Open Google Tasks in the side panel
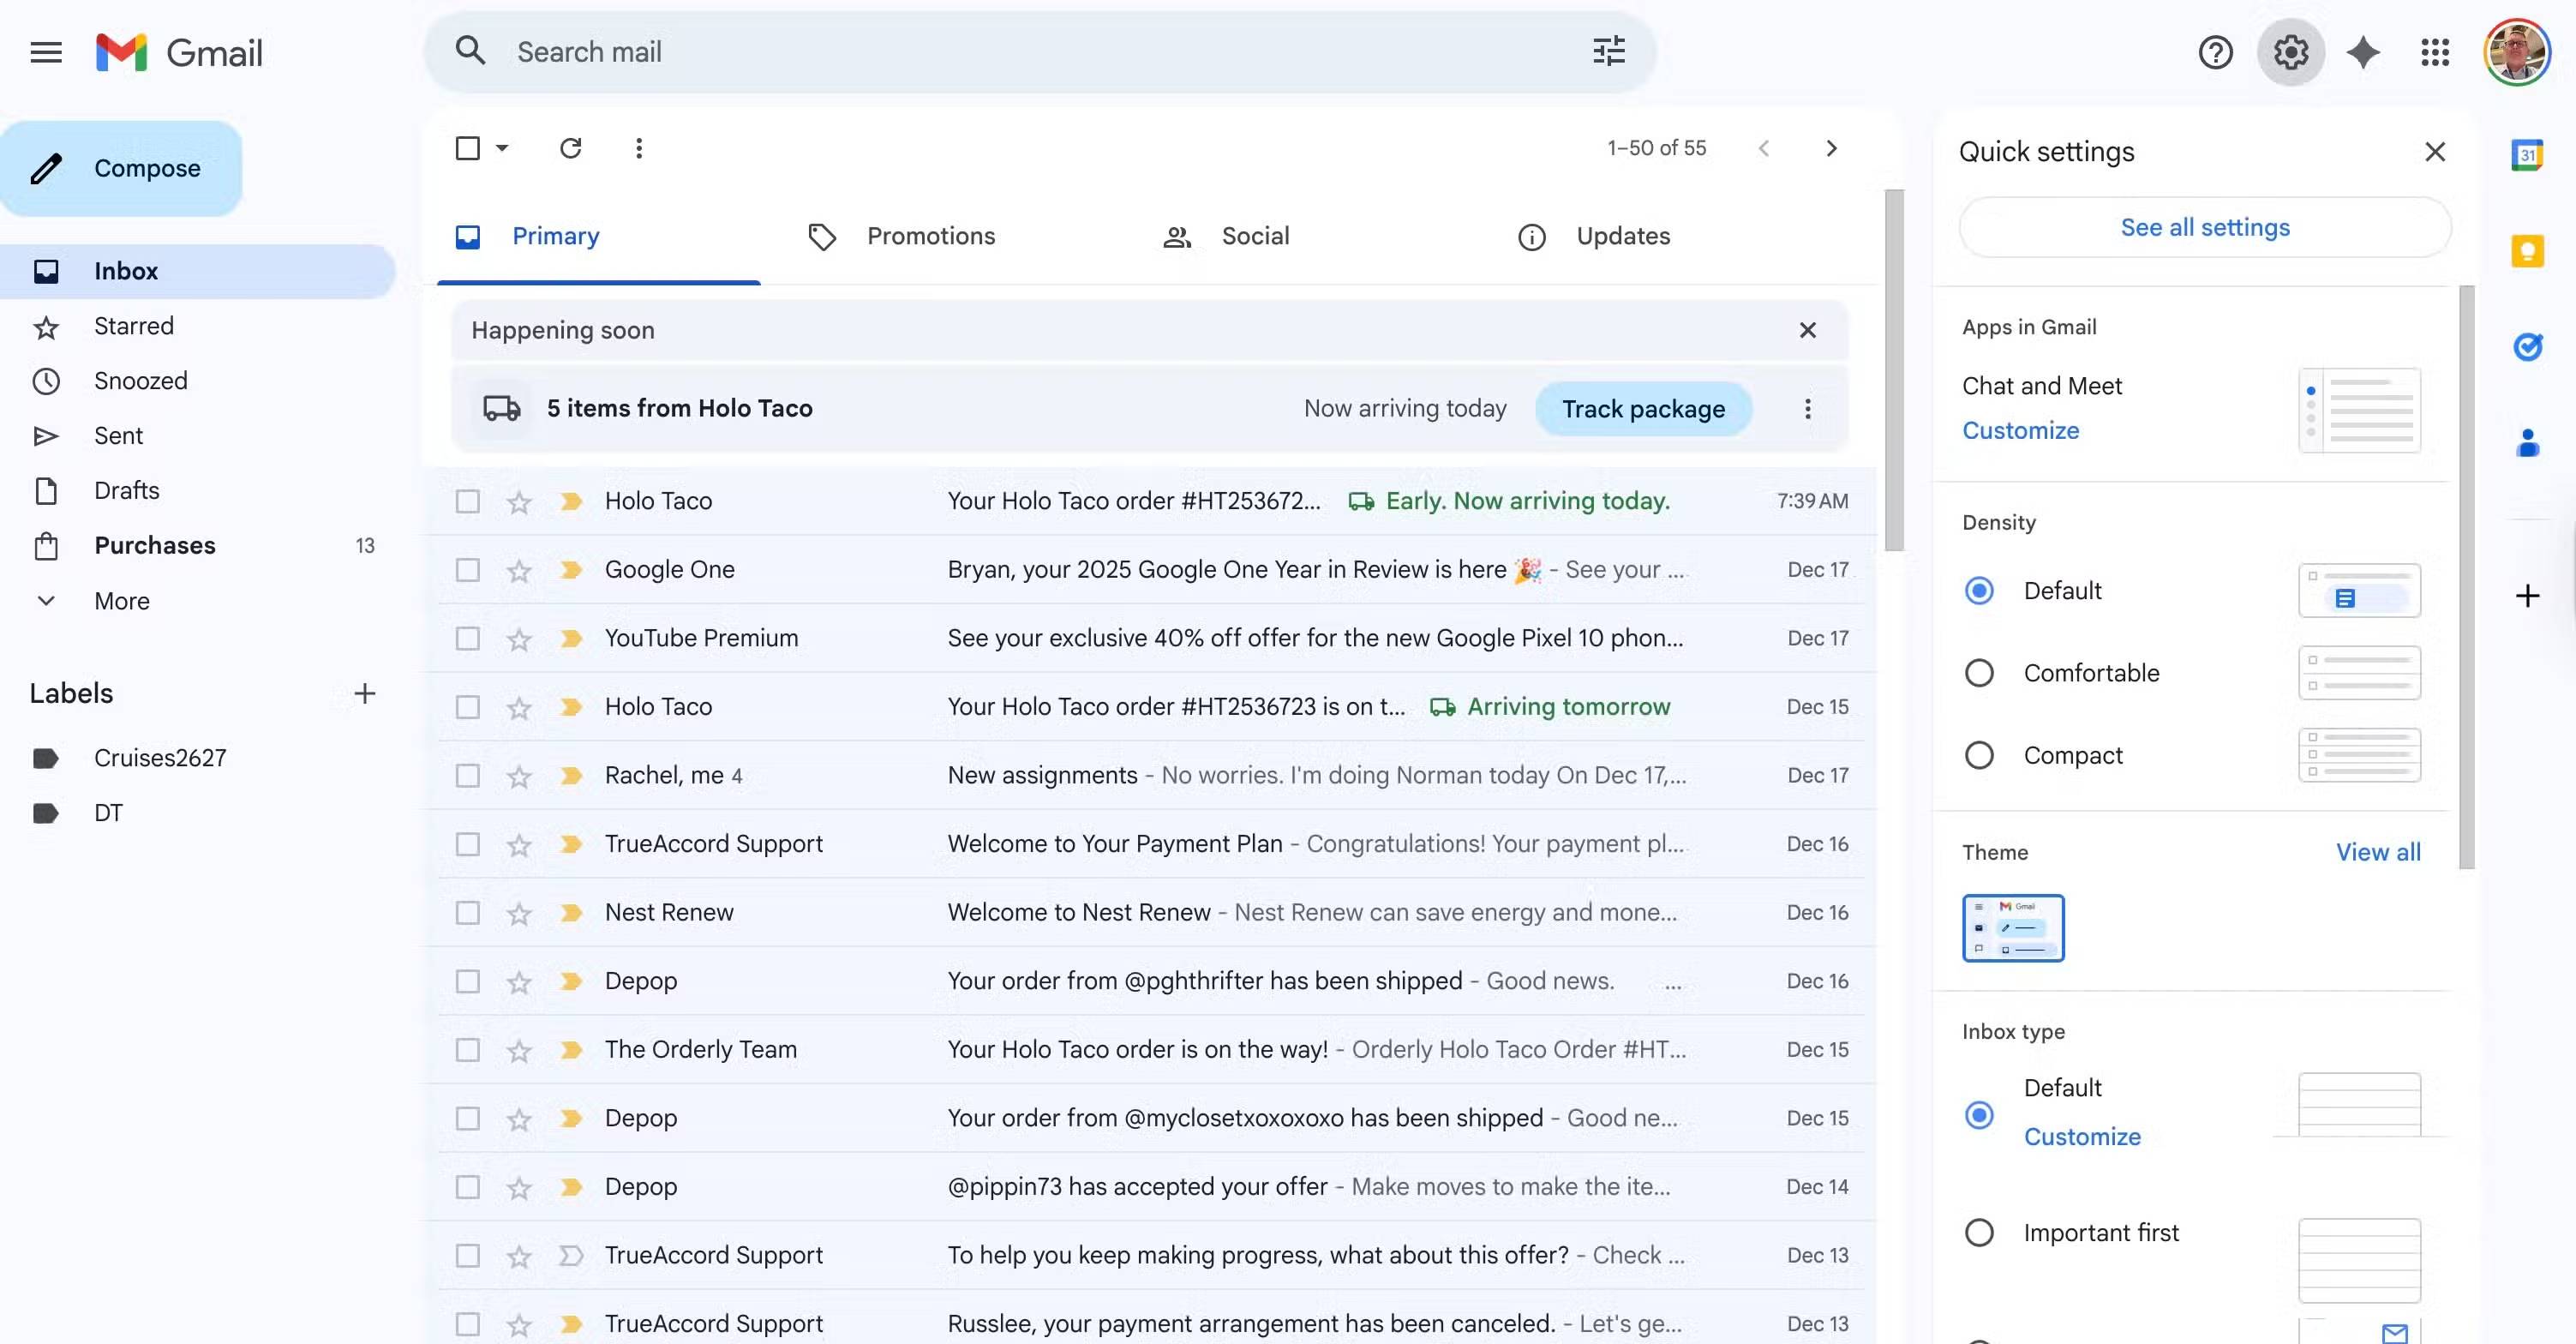2576x1344 pixels. tap(2528, 346)
